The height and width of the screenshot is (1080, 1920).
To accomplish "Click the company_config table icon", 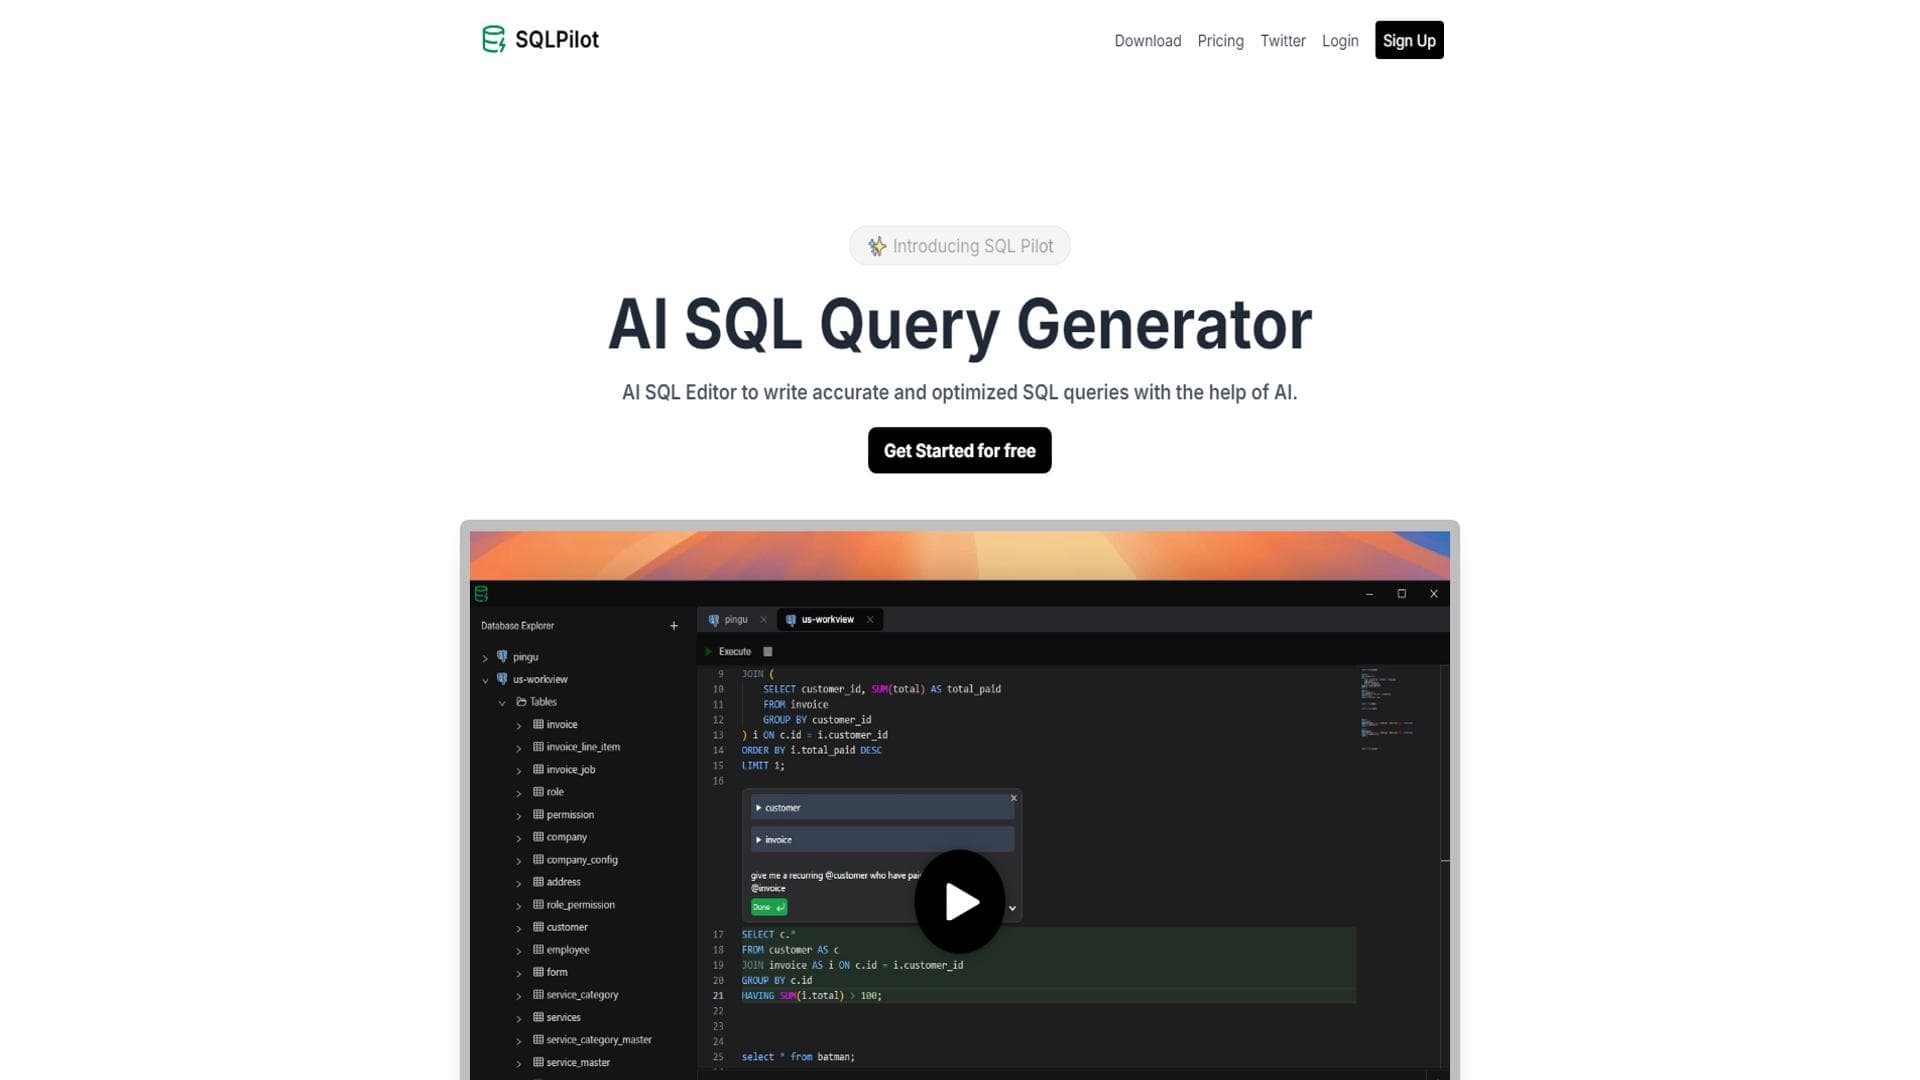I will coord(538,859).
